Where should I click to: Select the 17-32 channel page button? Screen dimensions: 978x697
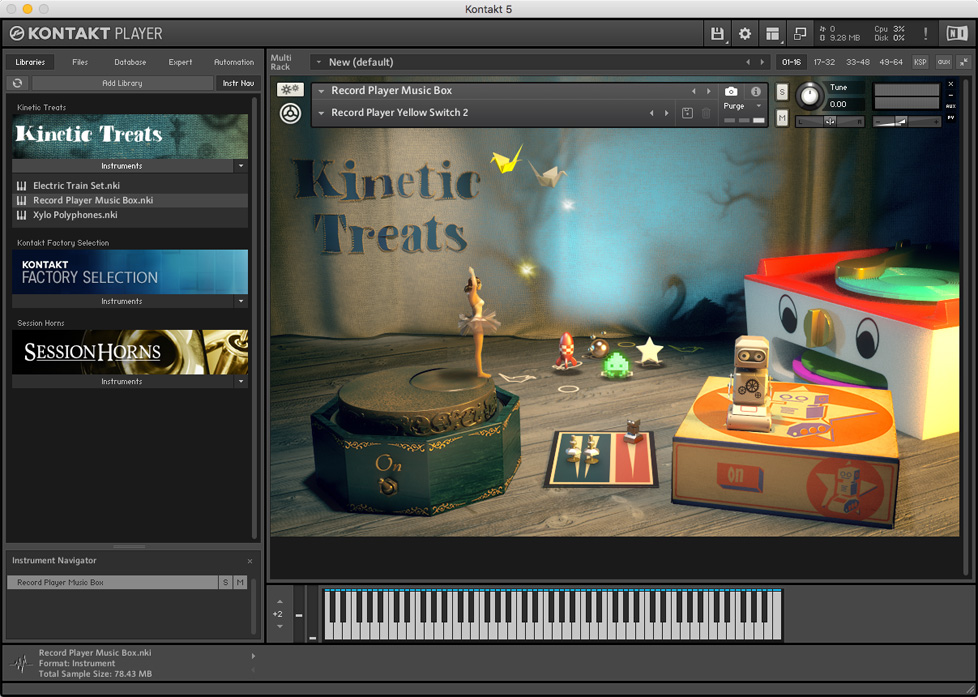(824, 62)
